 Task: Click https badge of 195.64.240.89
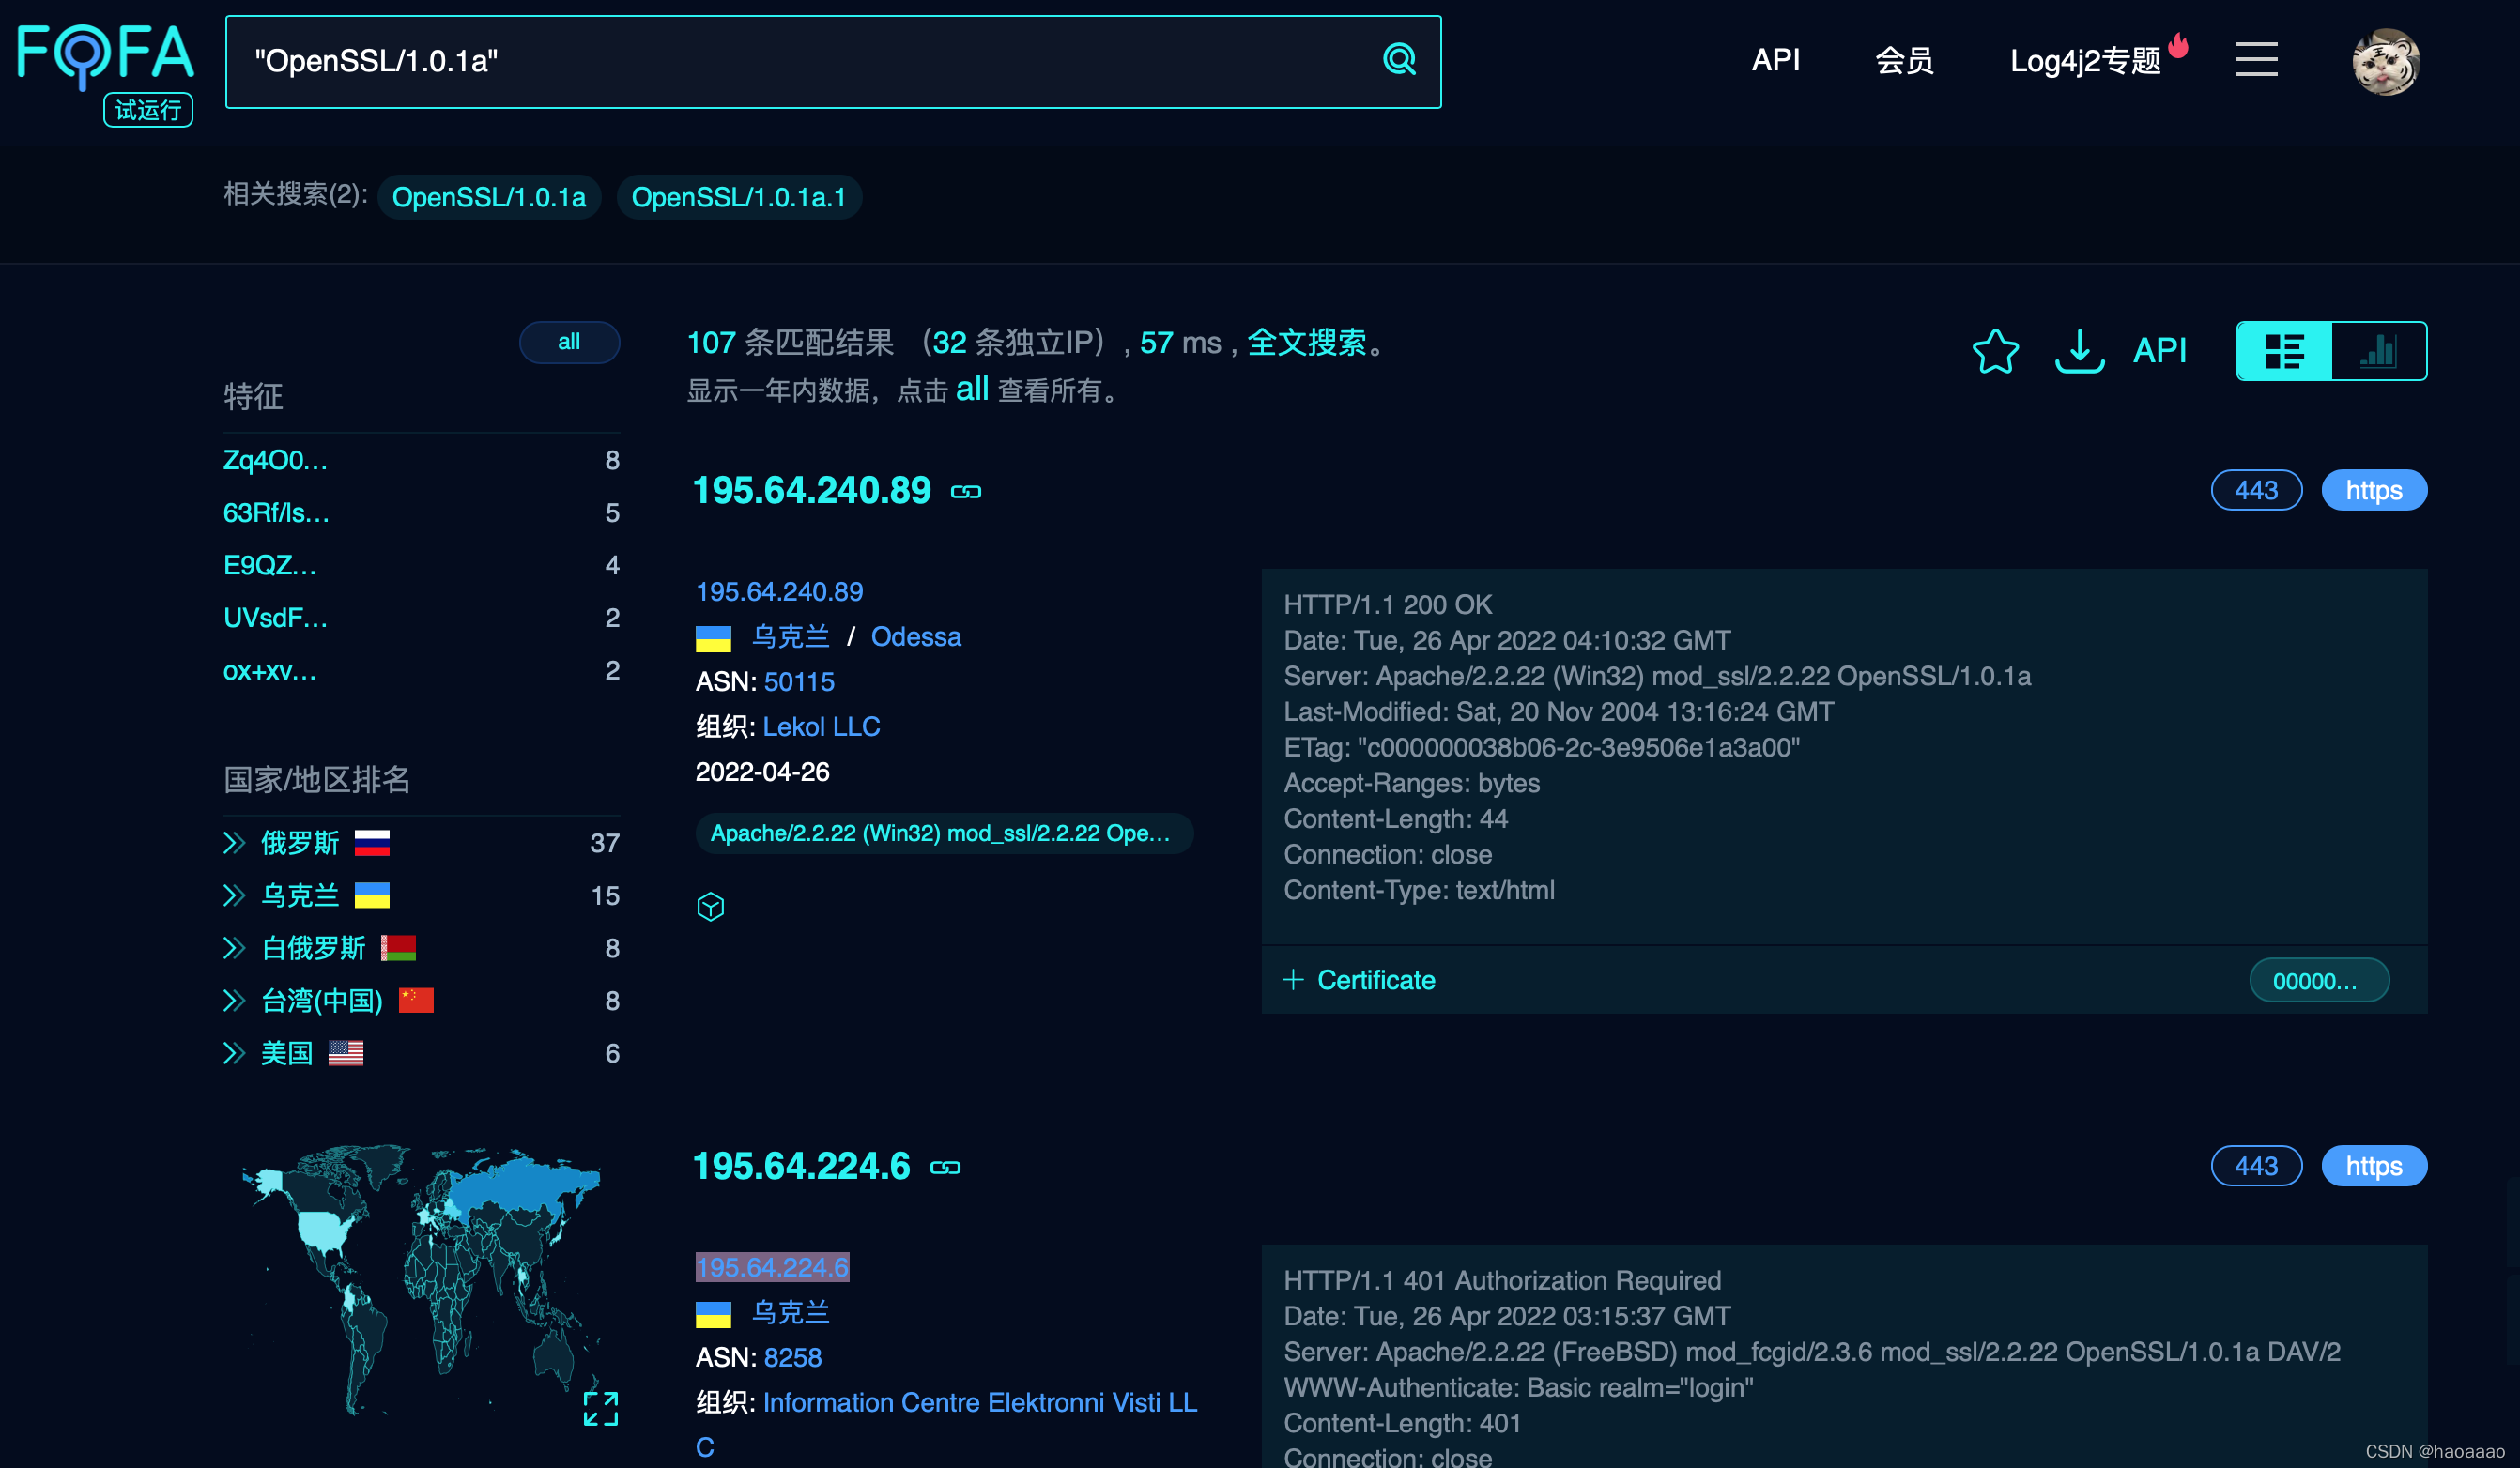tap(2374, 490)
